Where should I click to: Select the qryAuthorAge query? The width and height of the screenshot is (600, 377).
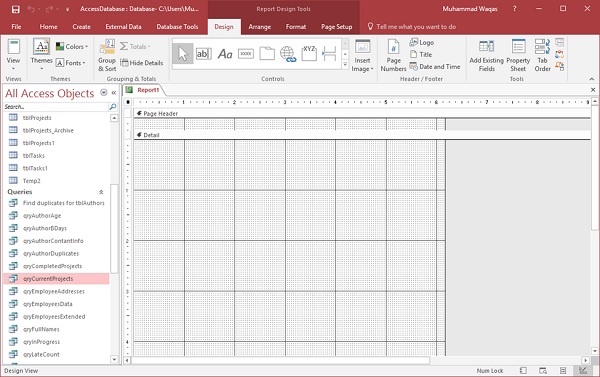42,216
